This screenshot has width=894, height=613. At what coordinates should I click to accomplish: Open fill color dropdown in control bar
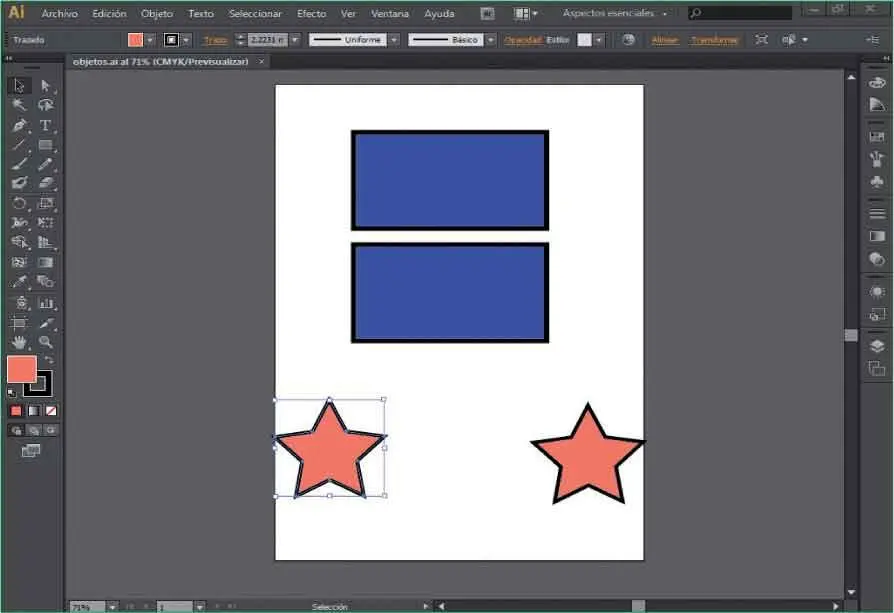150,40
